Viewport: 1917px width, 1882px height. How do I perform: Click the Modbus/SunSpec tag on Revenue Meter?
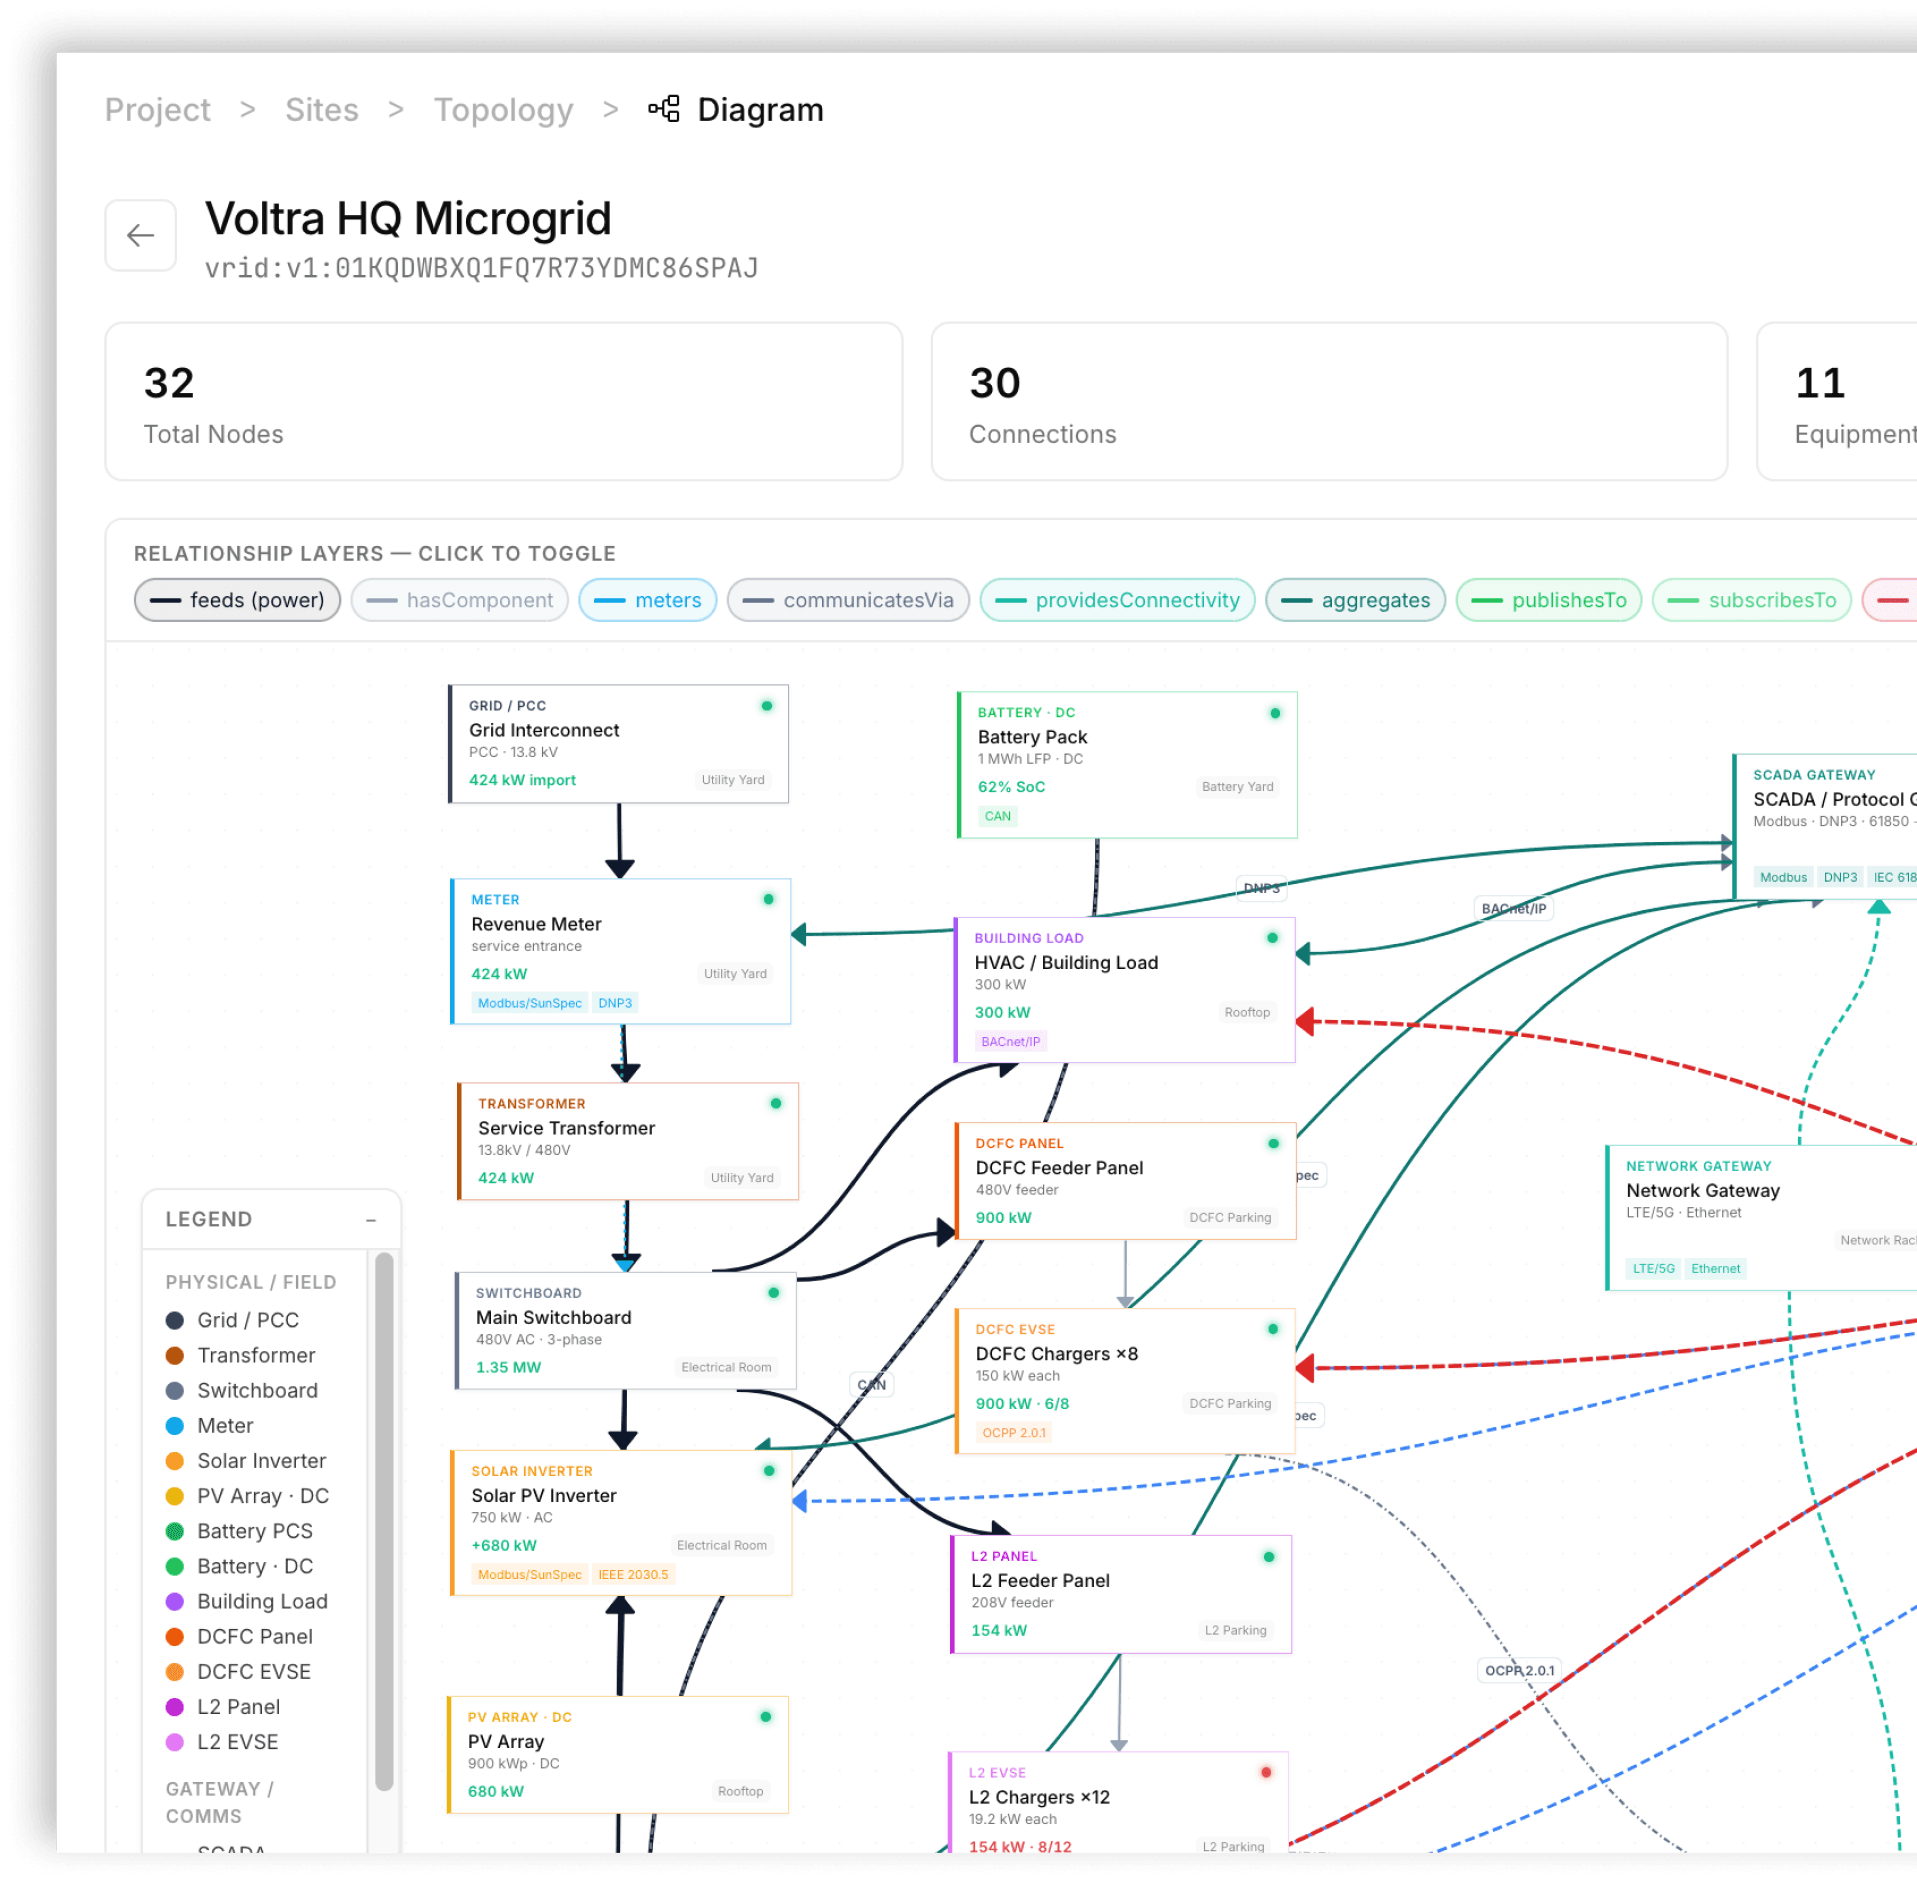pos(530,1003)
